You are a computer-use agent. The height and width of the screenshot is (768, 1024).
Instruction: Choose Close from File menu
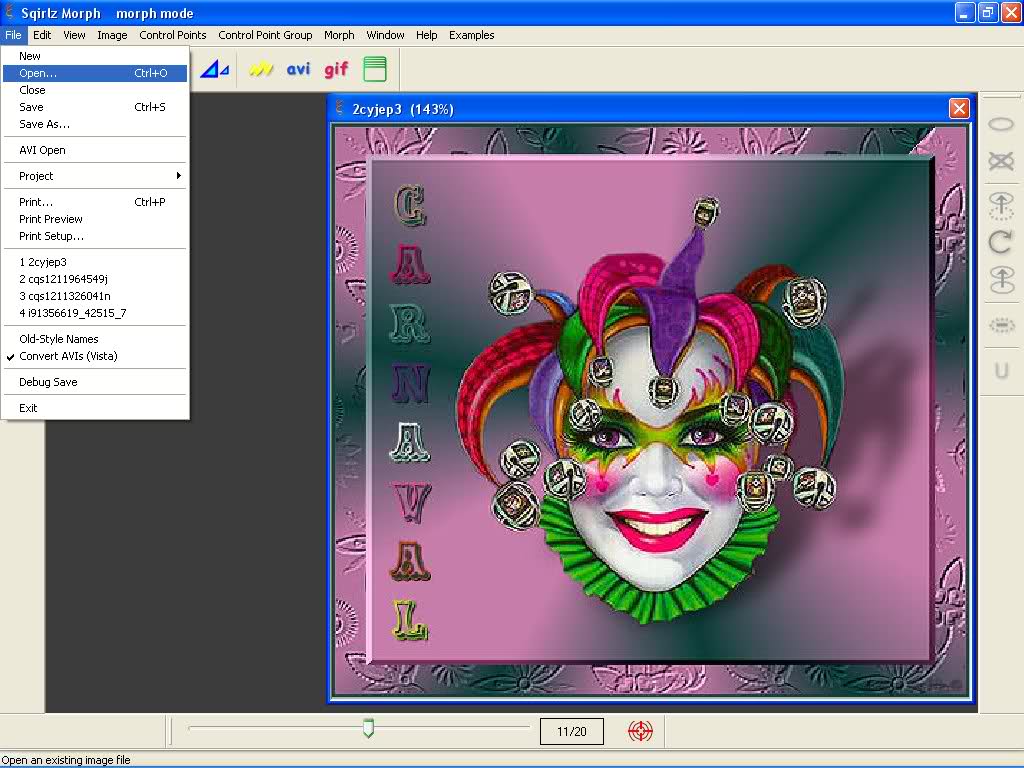pyautogui.click(x=95, y=90)
